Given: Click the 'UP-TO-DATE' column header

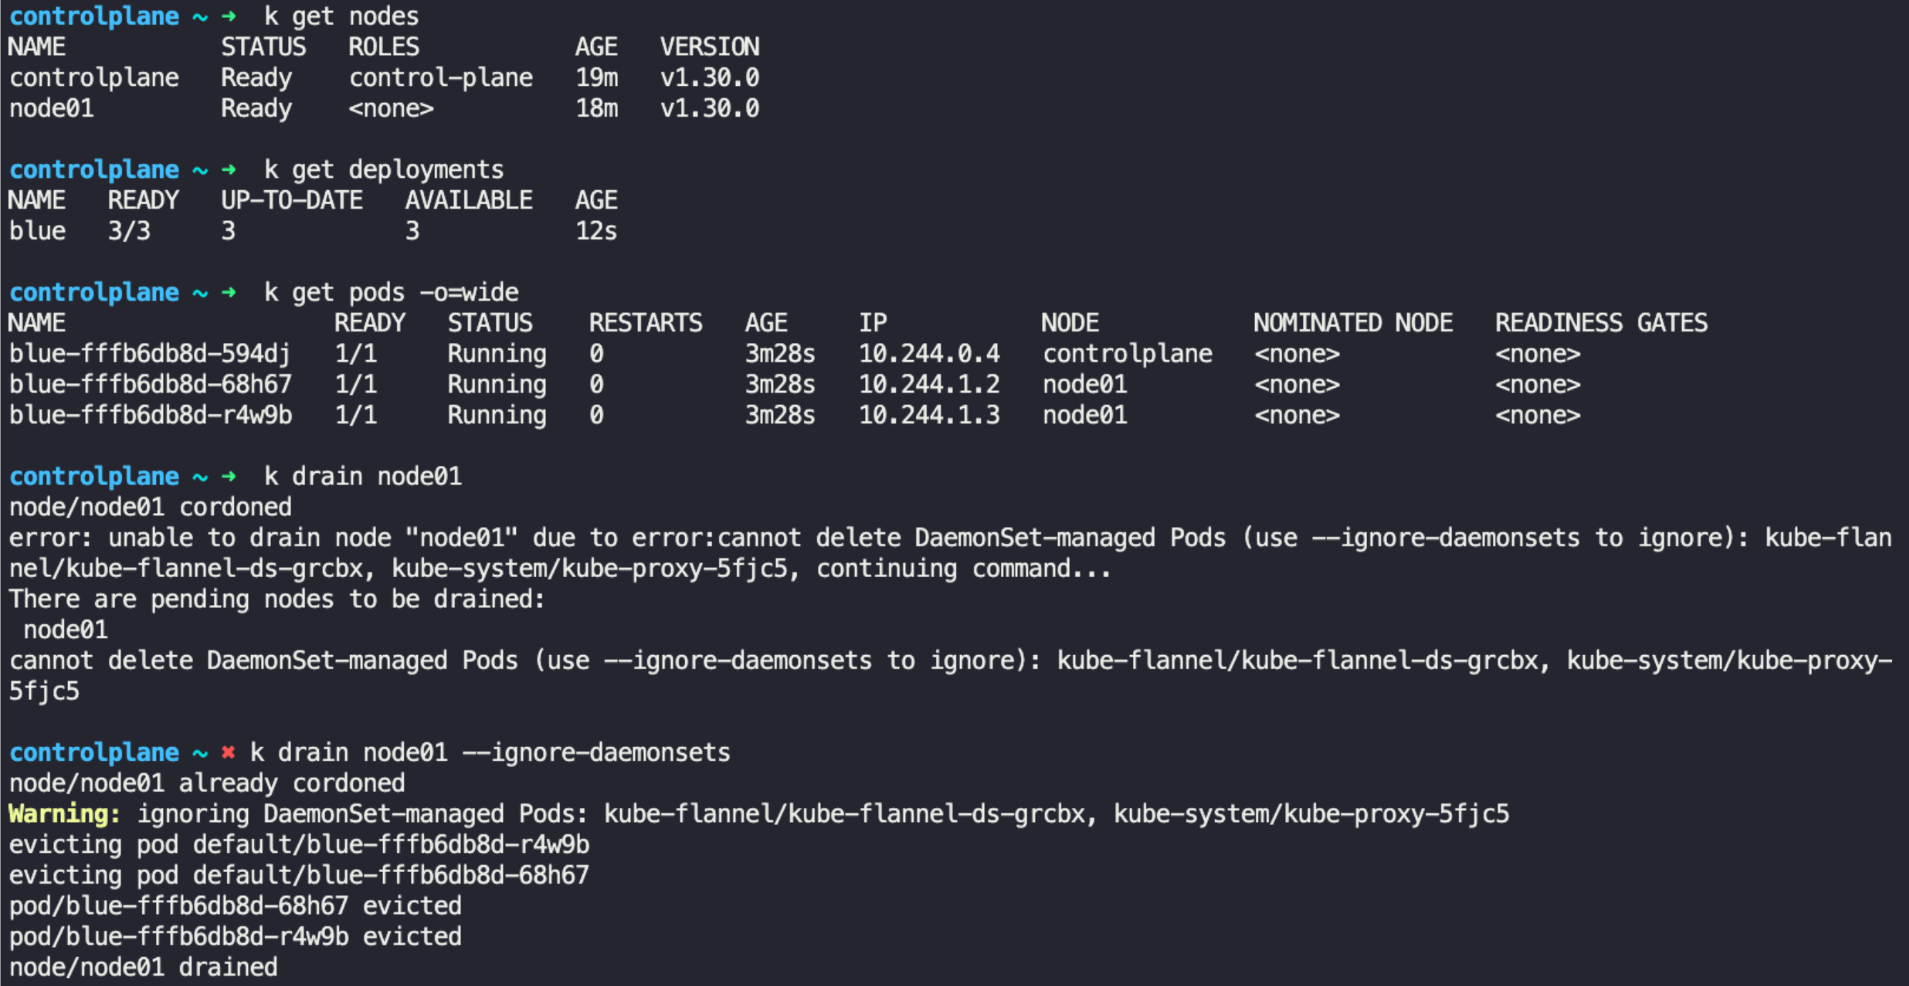Looking at the screenshot, I should (x=292, y=200).
